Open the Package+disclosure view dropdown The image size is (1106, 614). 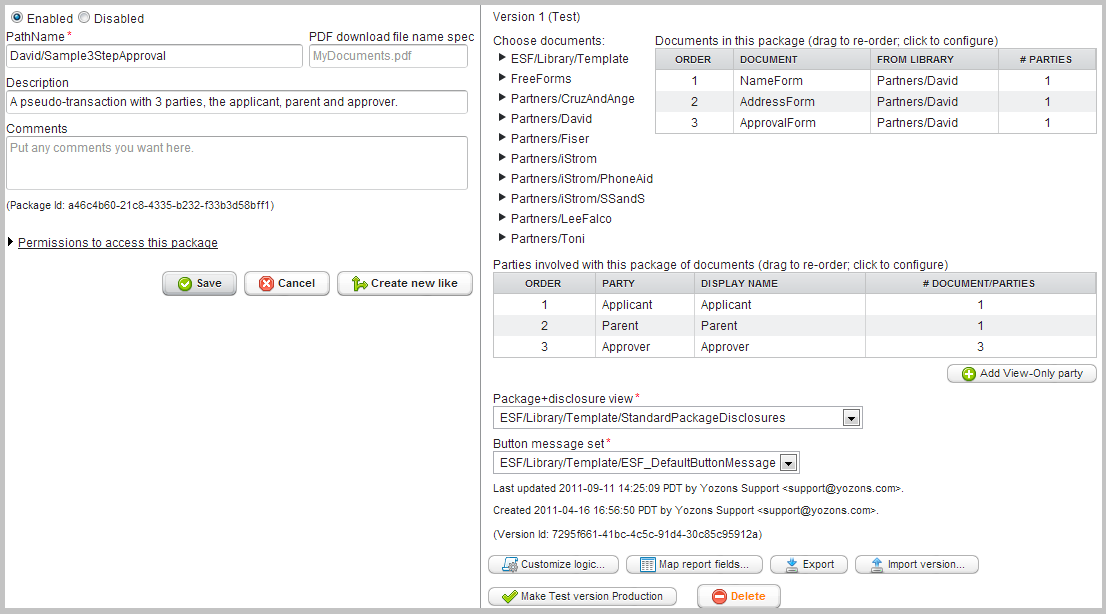851,418
